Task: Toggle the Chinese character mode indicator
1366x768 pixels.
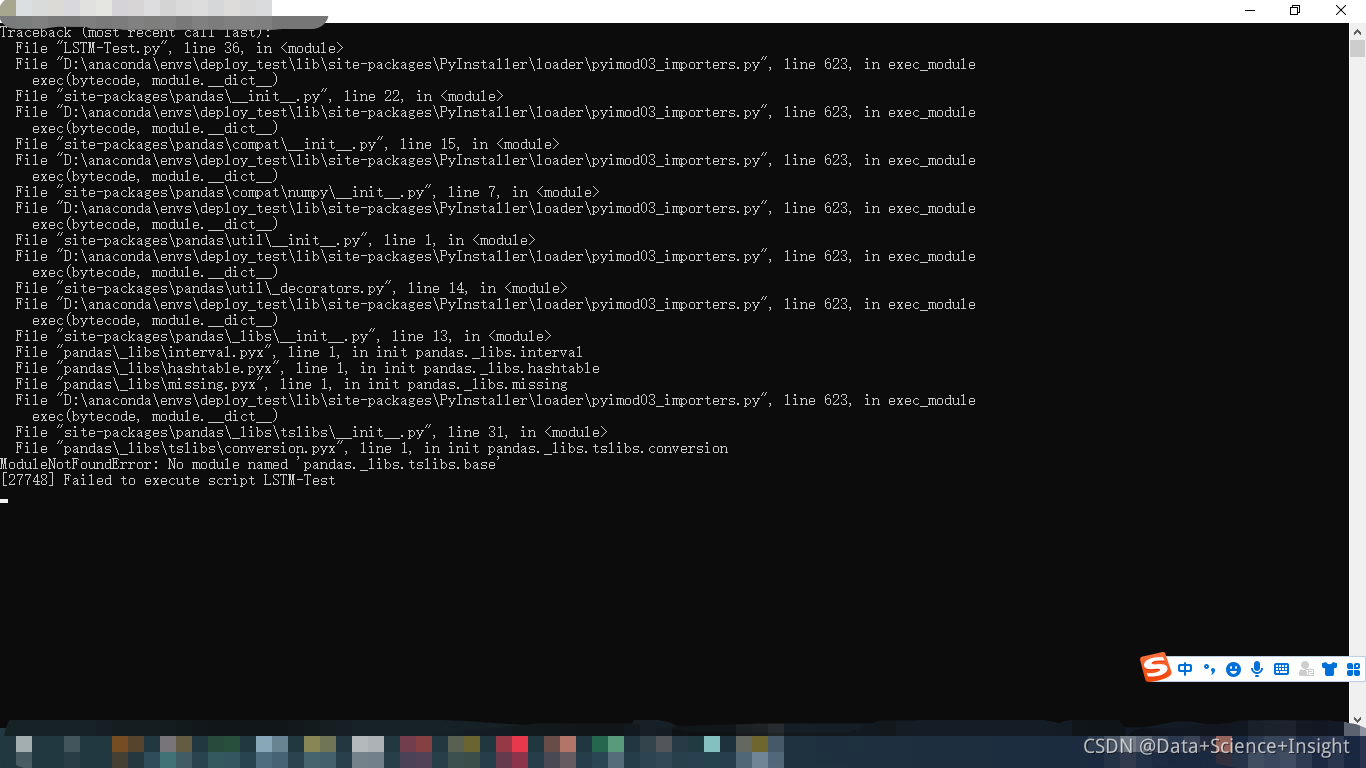Action: coord(1185,668)
